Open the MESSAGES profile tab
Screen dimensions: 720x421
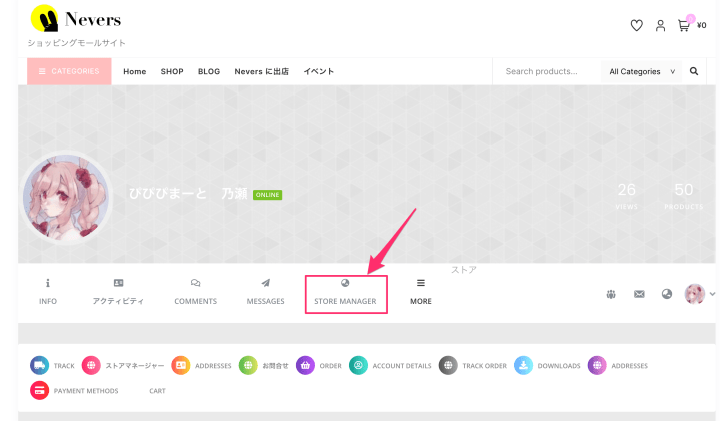tap(265, 292)
